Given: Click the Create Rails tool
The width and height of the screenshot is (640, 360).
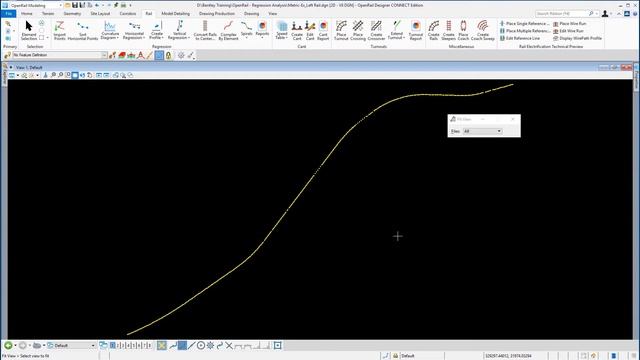Looking at the screenshot, I should point(433,31).
